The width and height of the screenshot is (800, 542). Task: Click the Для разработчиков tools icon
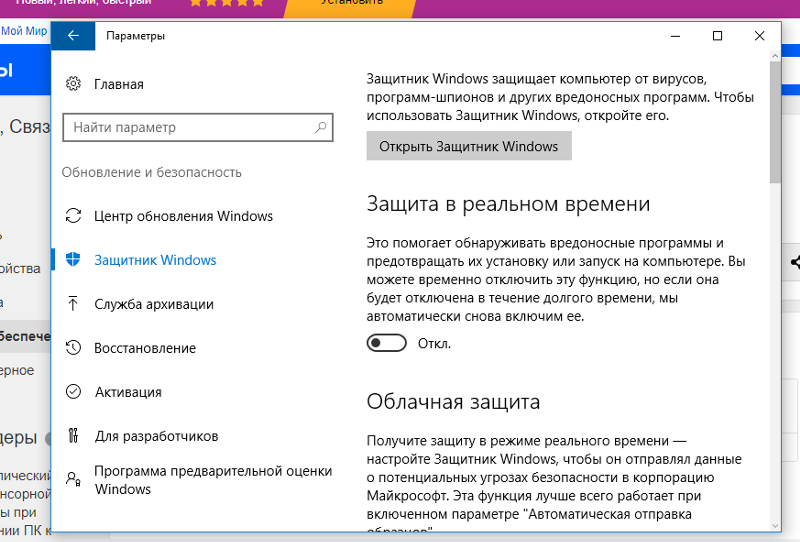(73, 436)
